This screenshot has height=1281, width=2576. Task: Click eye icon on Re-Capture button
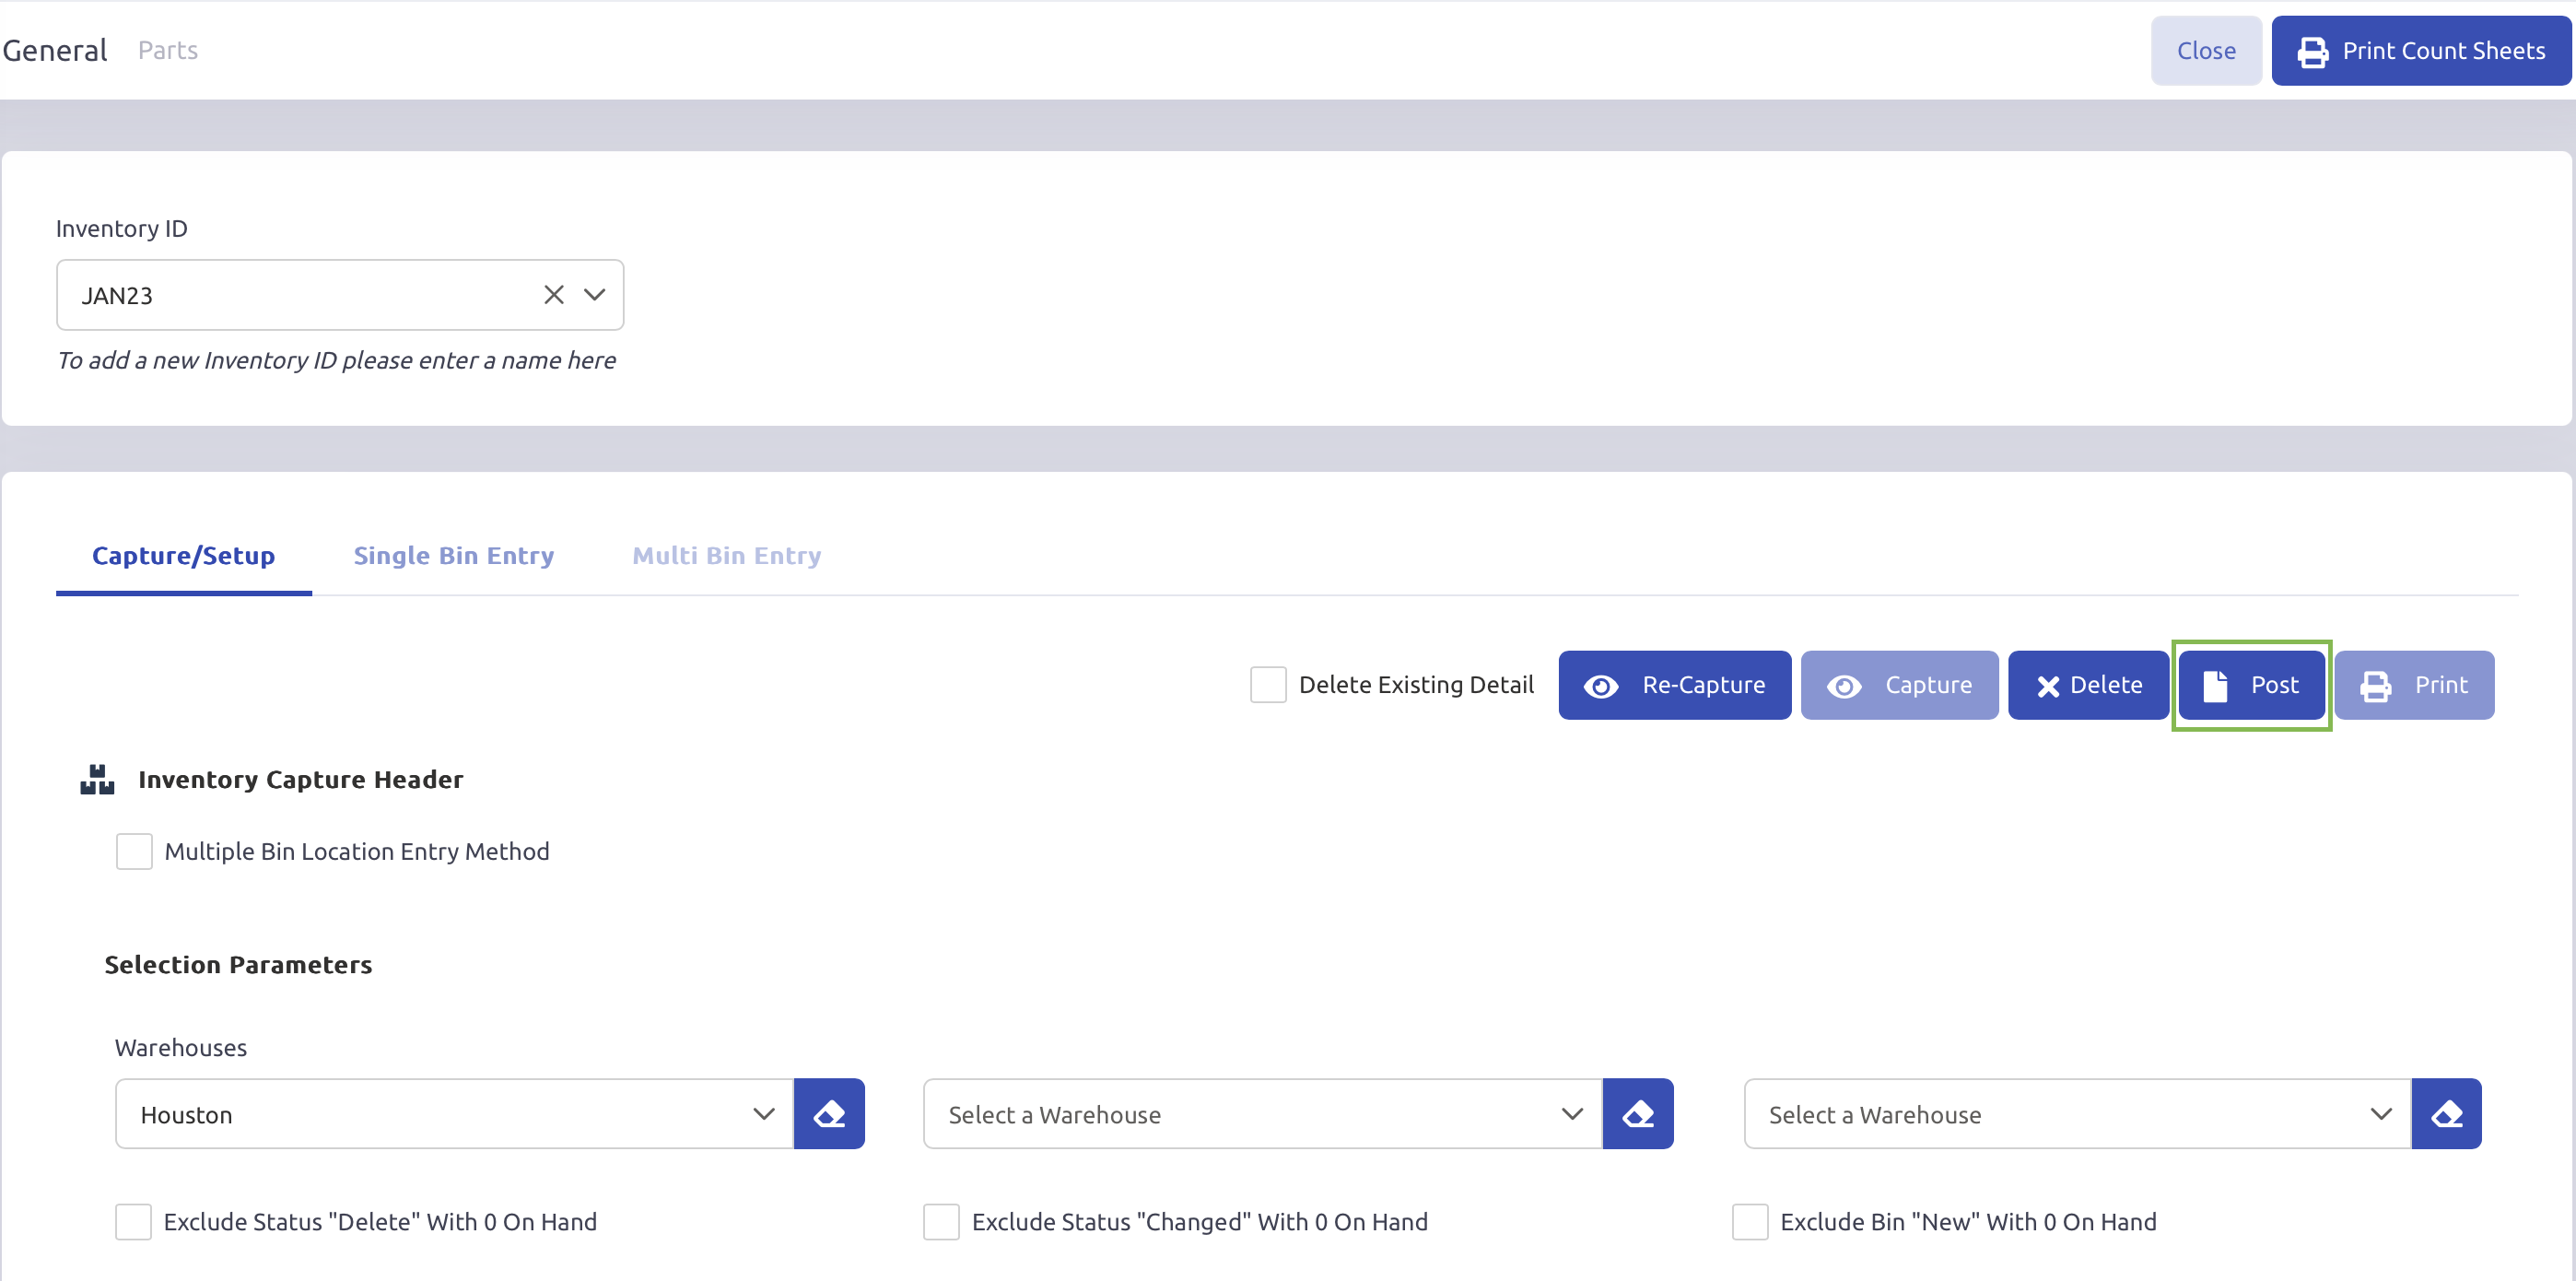tap(1600, 686)
